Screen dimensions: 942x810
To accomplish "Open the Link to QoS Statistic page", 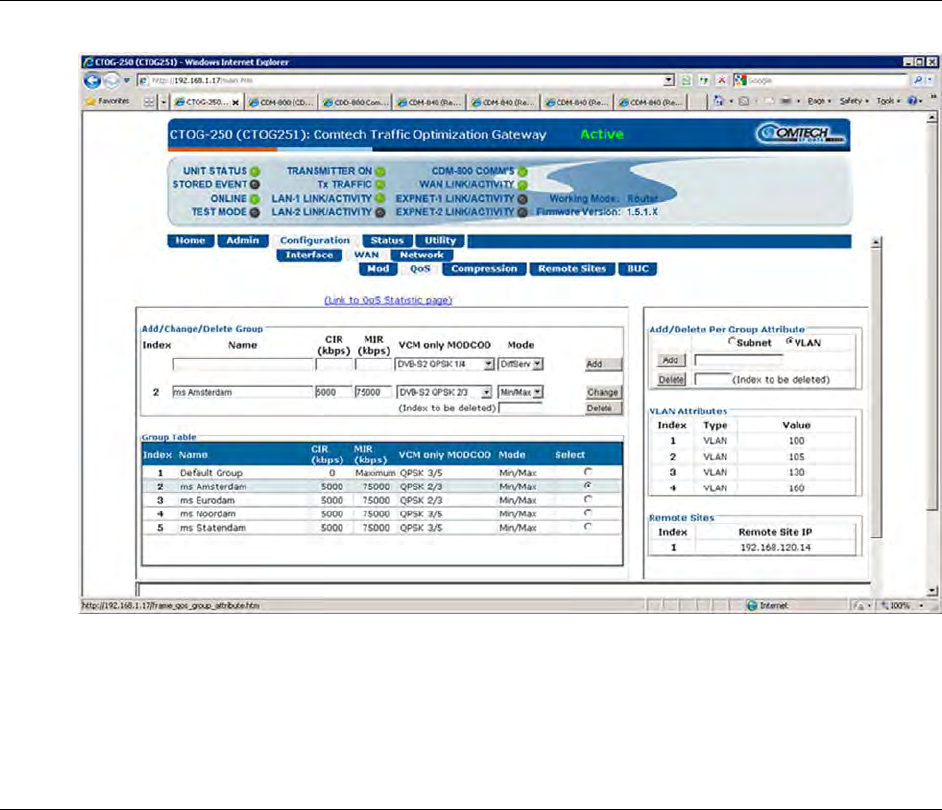I will [388, 299].
